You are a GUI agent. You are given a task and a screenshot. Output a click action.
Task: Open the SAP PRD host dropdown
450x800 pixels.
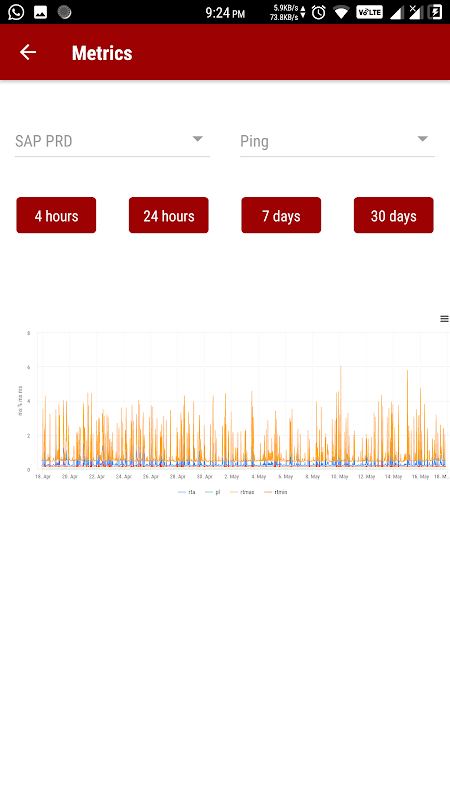(112, 141)
